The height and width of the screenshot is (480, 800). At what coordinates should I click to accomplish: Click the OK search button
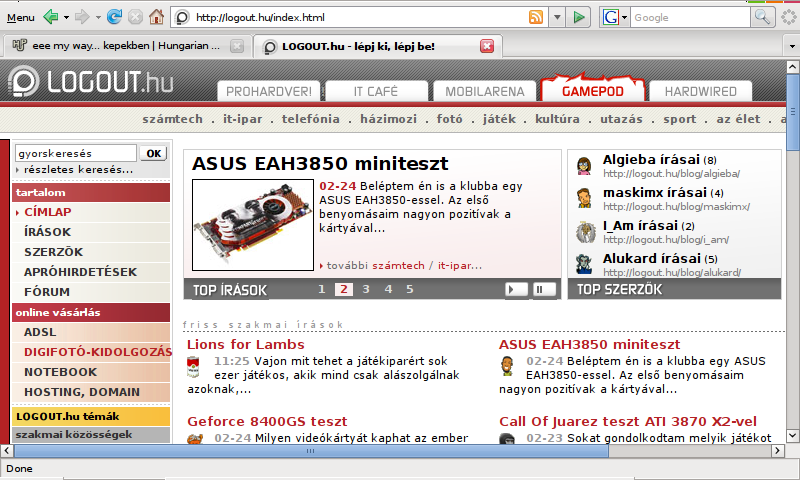[x=154, y=153]
